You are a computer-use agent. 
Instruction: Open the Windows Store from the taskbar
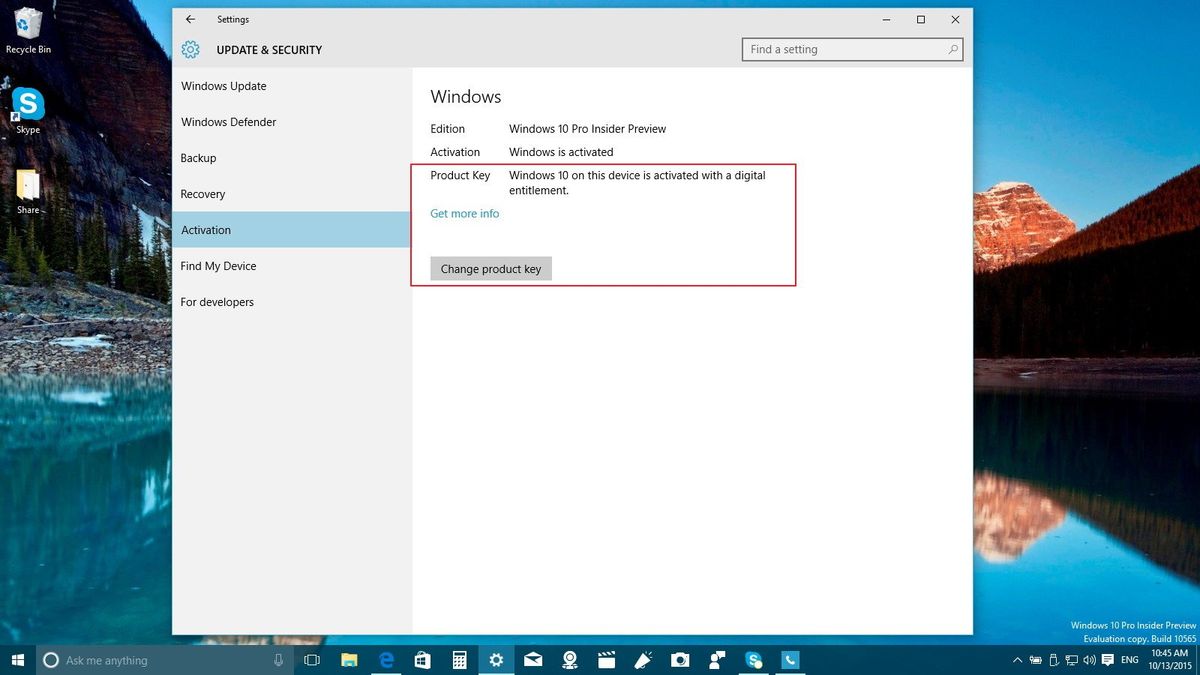point(423,660)
